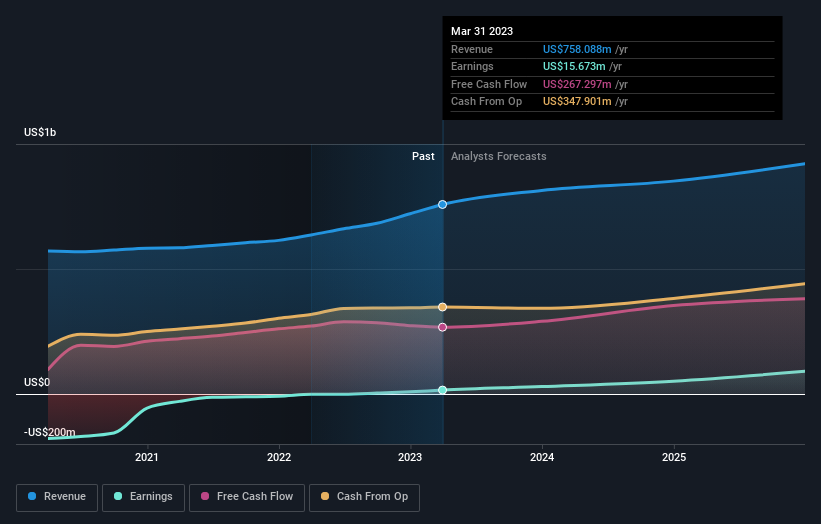The image size is (821, 524).
Task: Toggle the Cash From Op legend series
Action: click(x=364, y=497)
